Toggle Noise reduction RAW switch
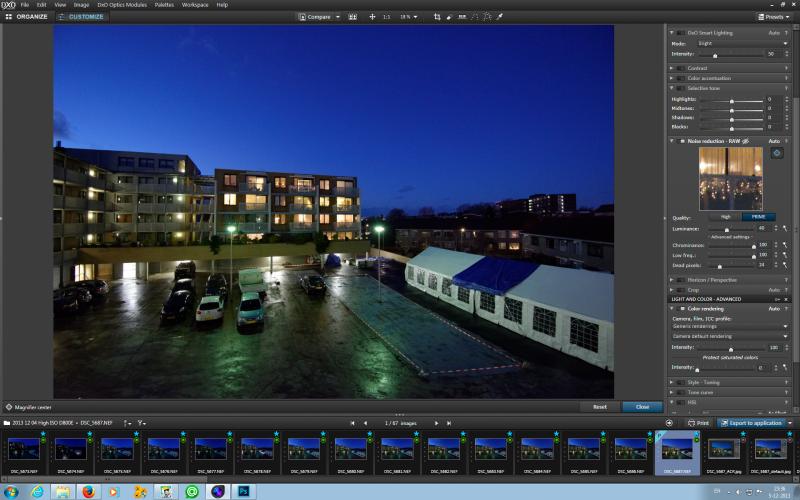The image size is (800, 500). pyautogui.click(x=681, y=141)
